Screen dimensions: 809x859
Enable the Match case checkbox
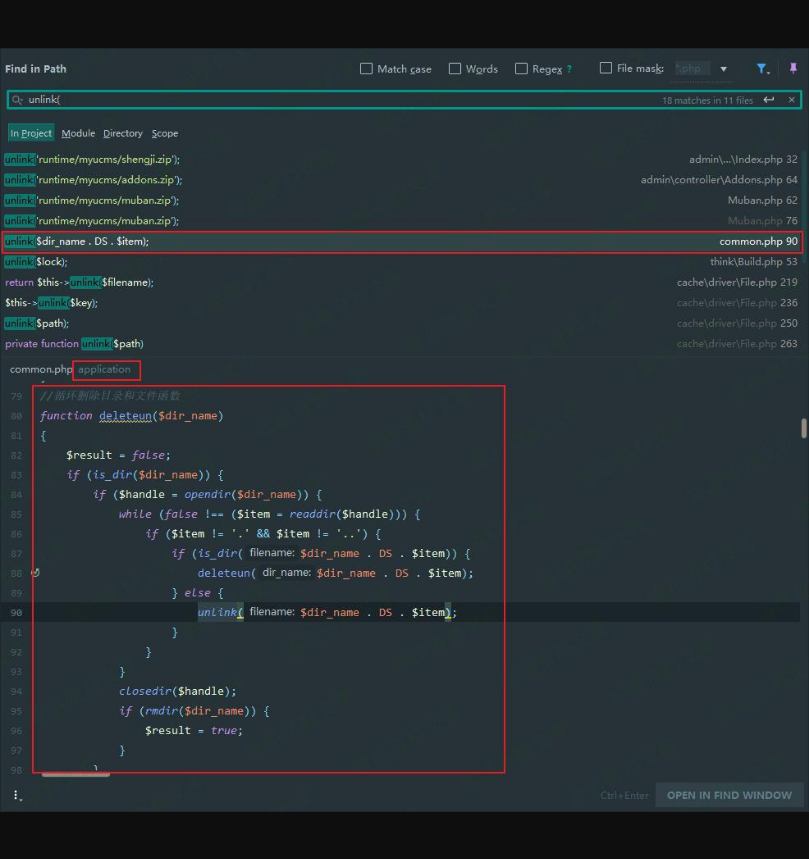click(366, 69)
